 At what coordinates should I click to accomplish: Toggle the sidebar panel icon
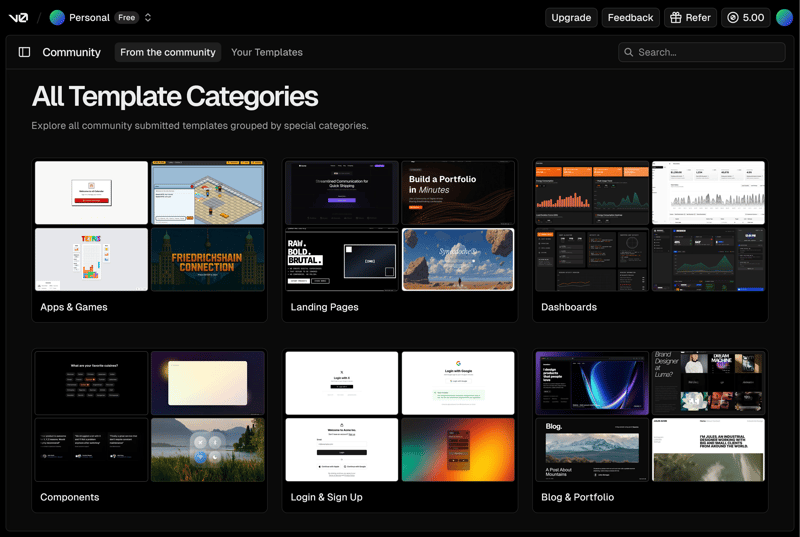pyautogui.click(x=25, y=52)
